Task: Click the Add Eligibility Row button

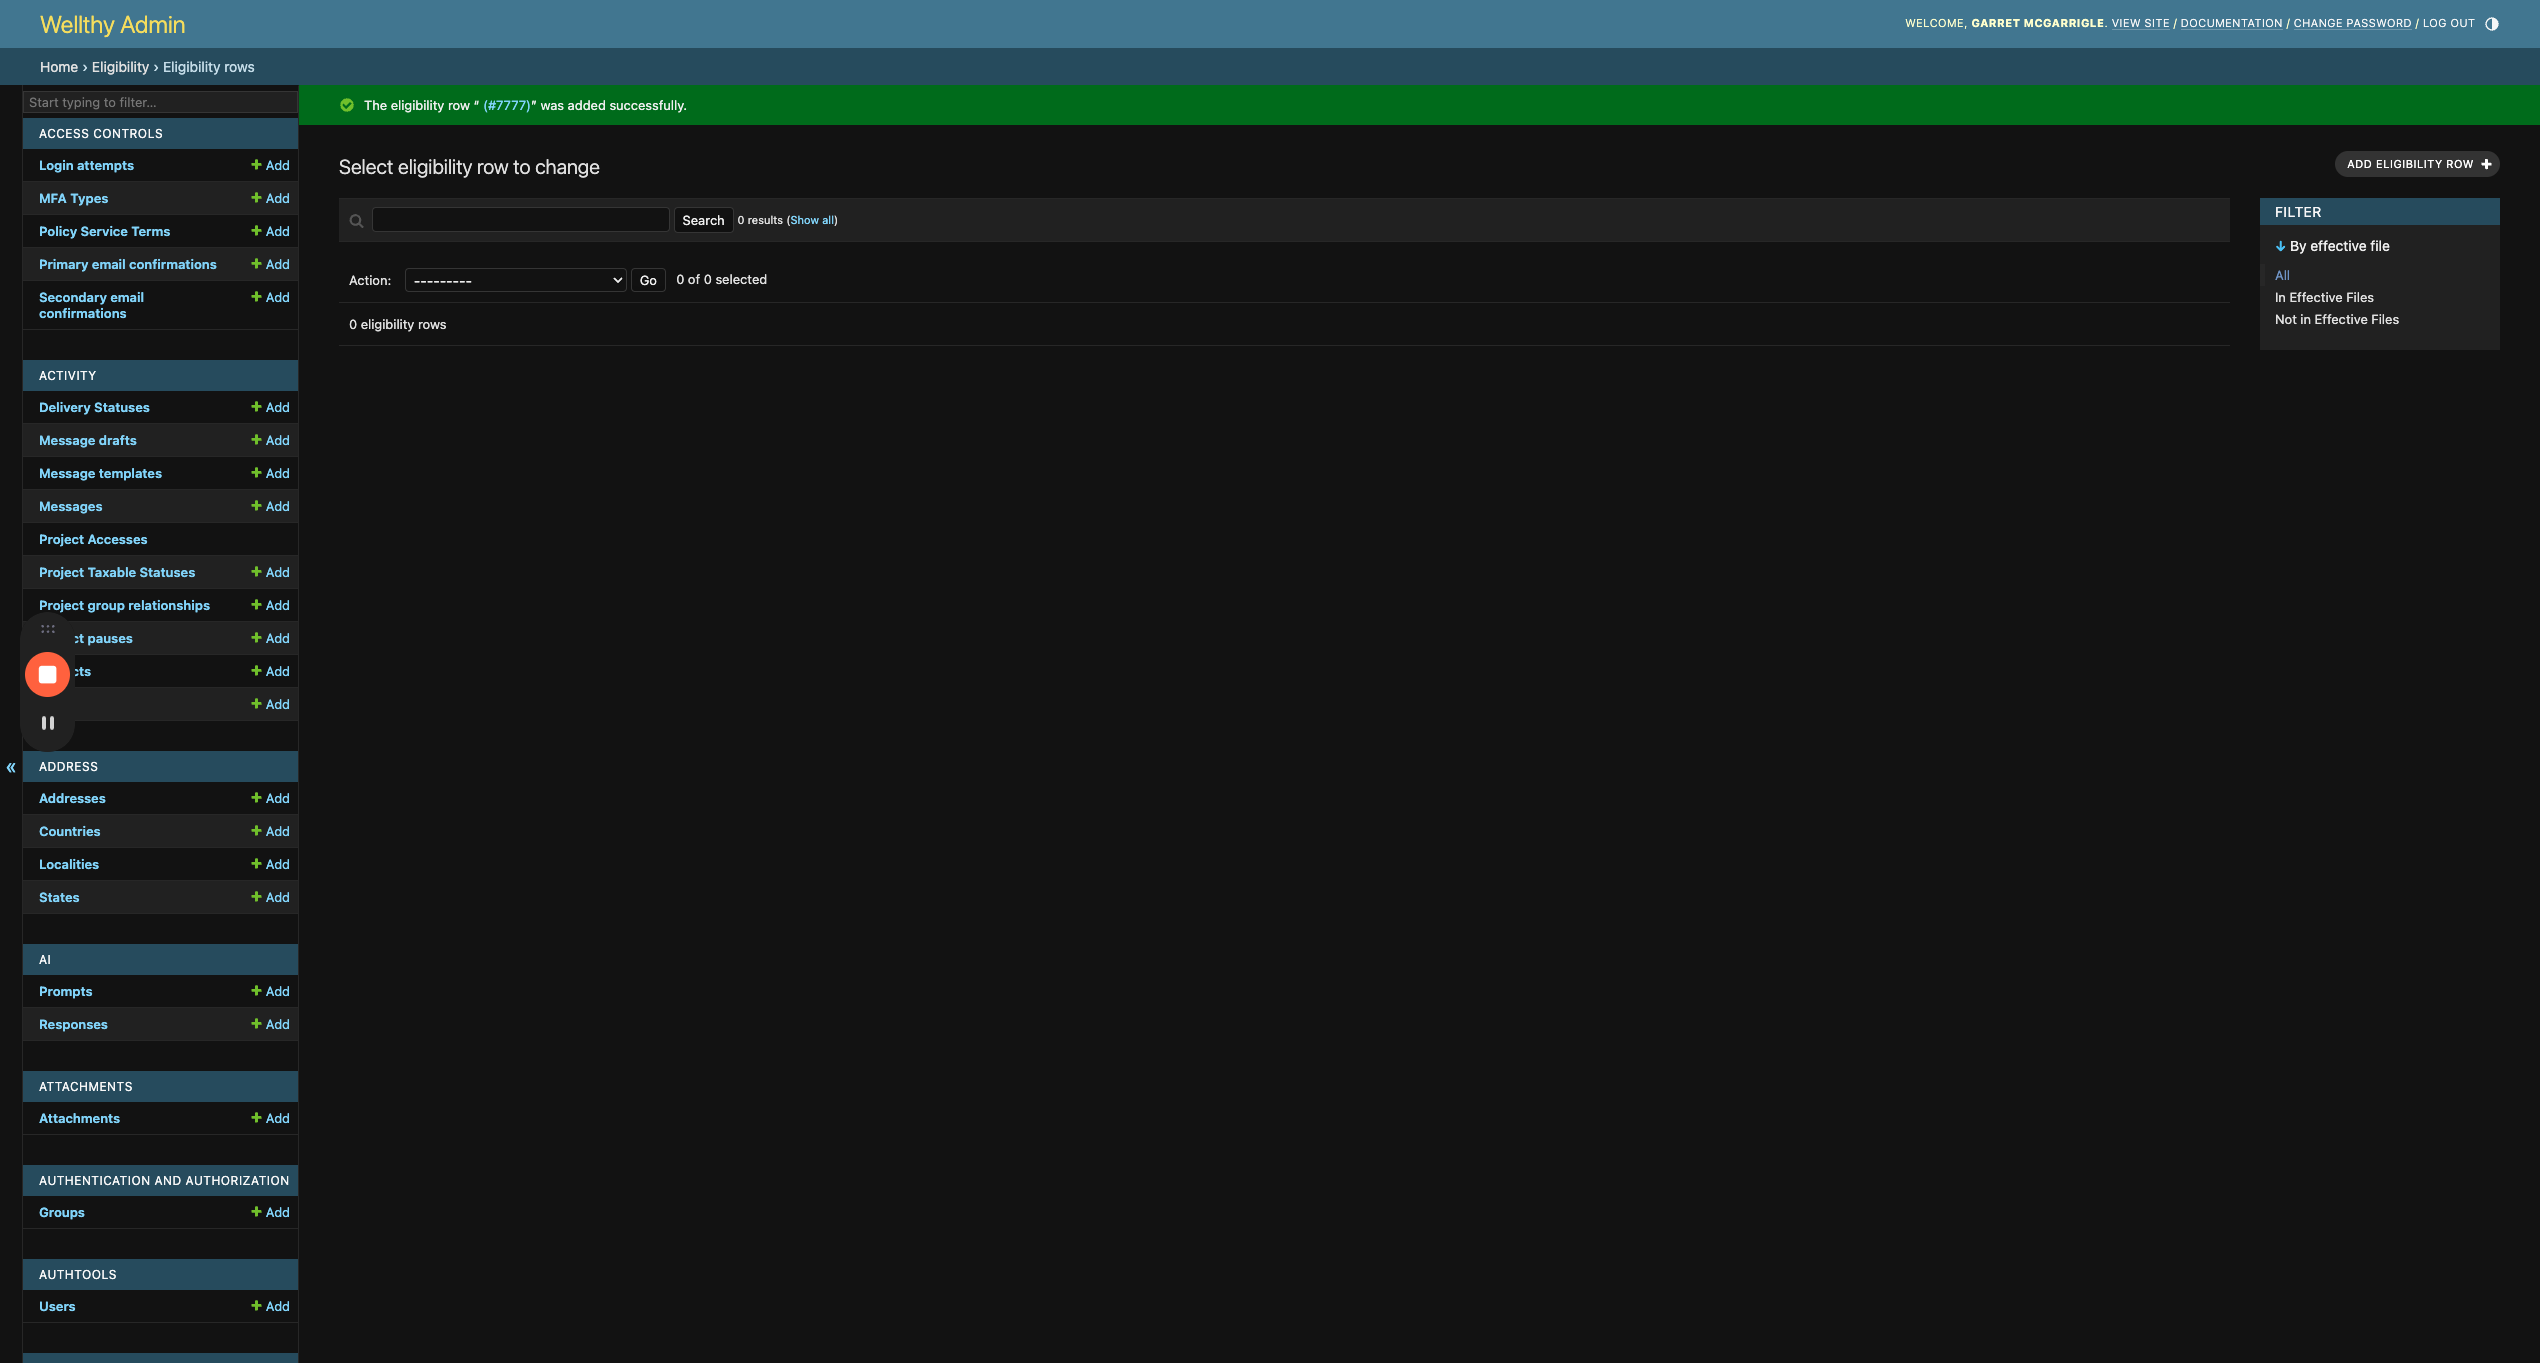Action: [2417, 164]
